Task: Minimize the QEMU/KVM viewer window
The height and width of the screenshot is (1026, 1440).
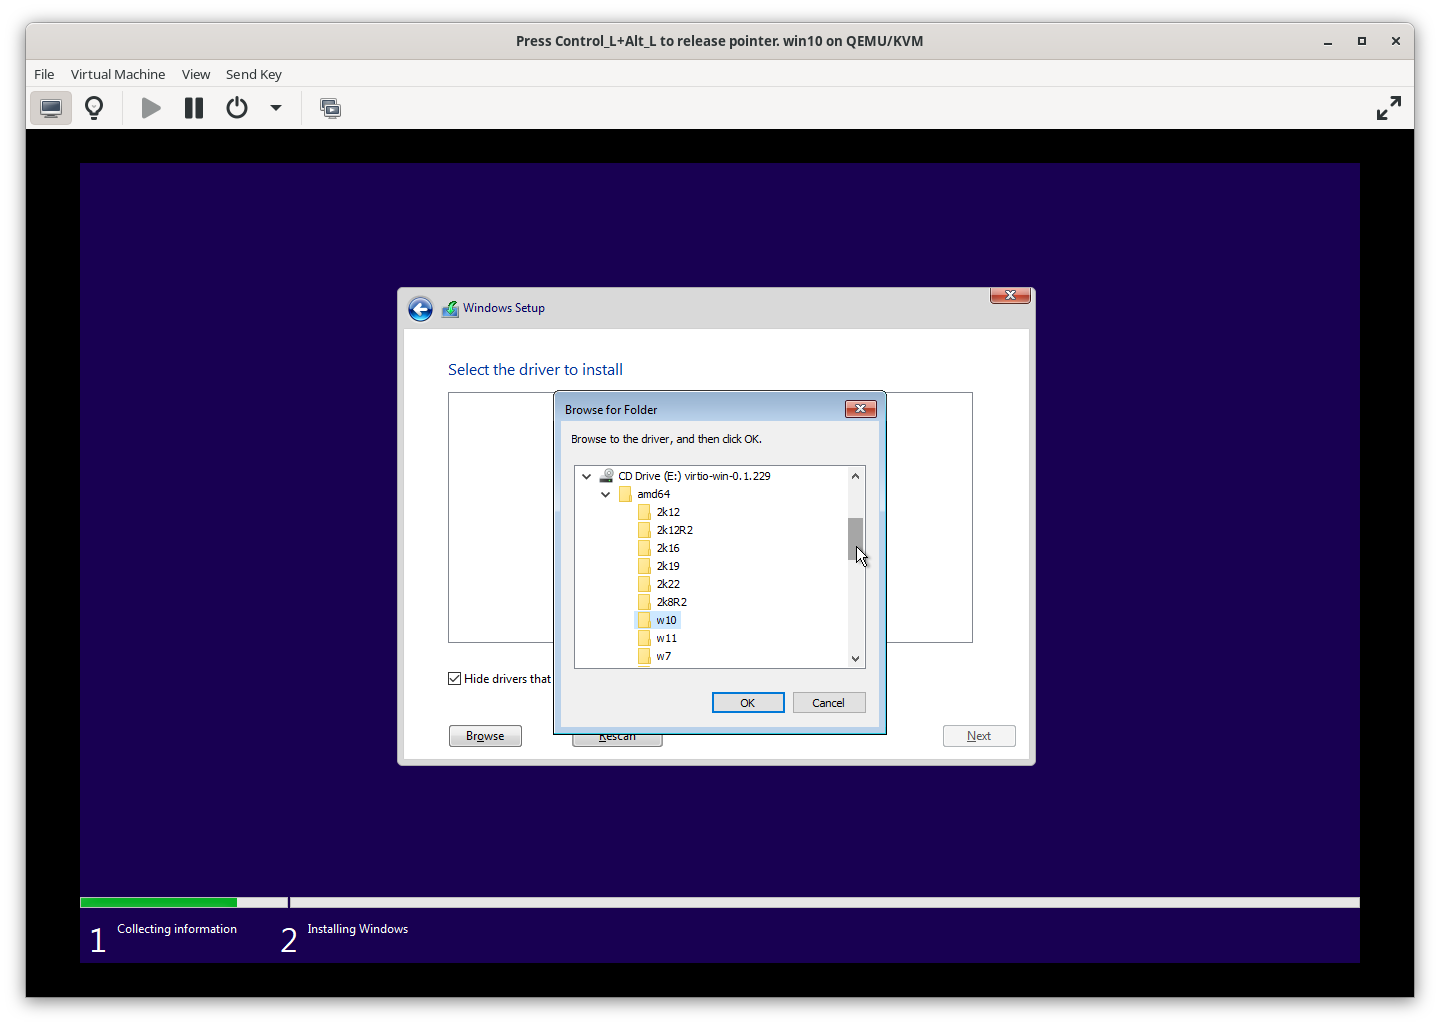Action: coord(1328,42)
